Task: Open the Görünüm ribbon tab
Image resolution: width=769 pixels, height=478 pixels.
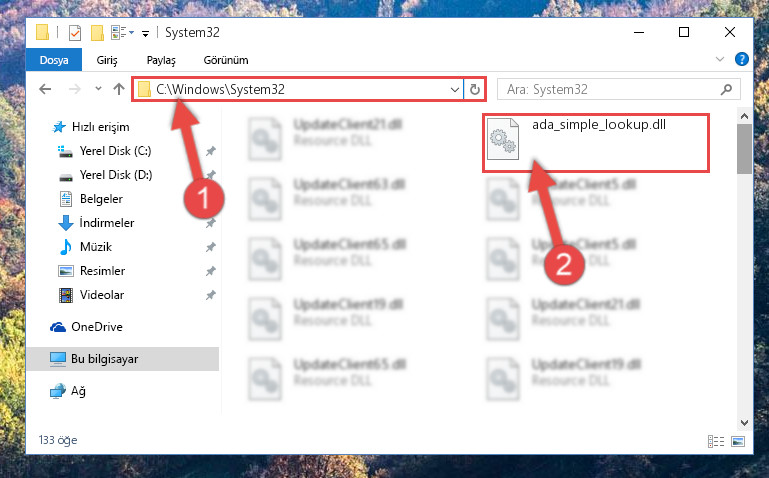Action: point(226,60)
